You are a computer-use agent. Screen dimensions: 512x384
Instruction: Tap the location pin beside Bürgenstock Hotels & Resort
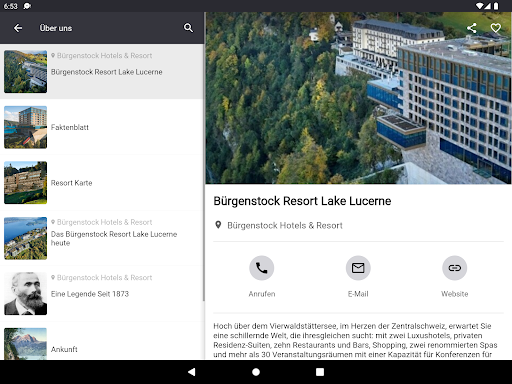pyautogui.click(x=218, y=225)
